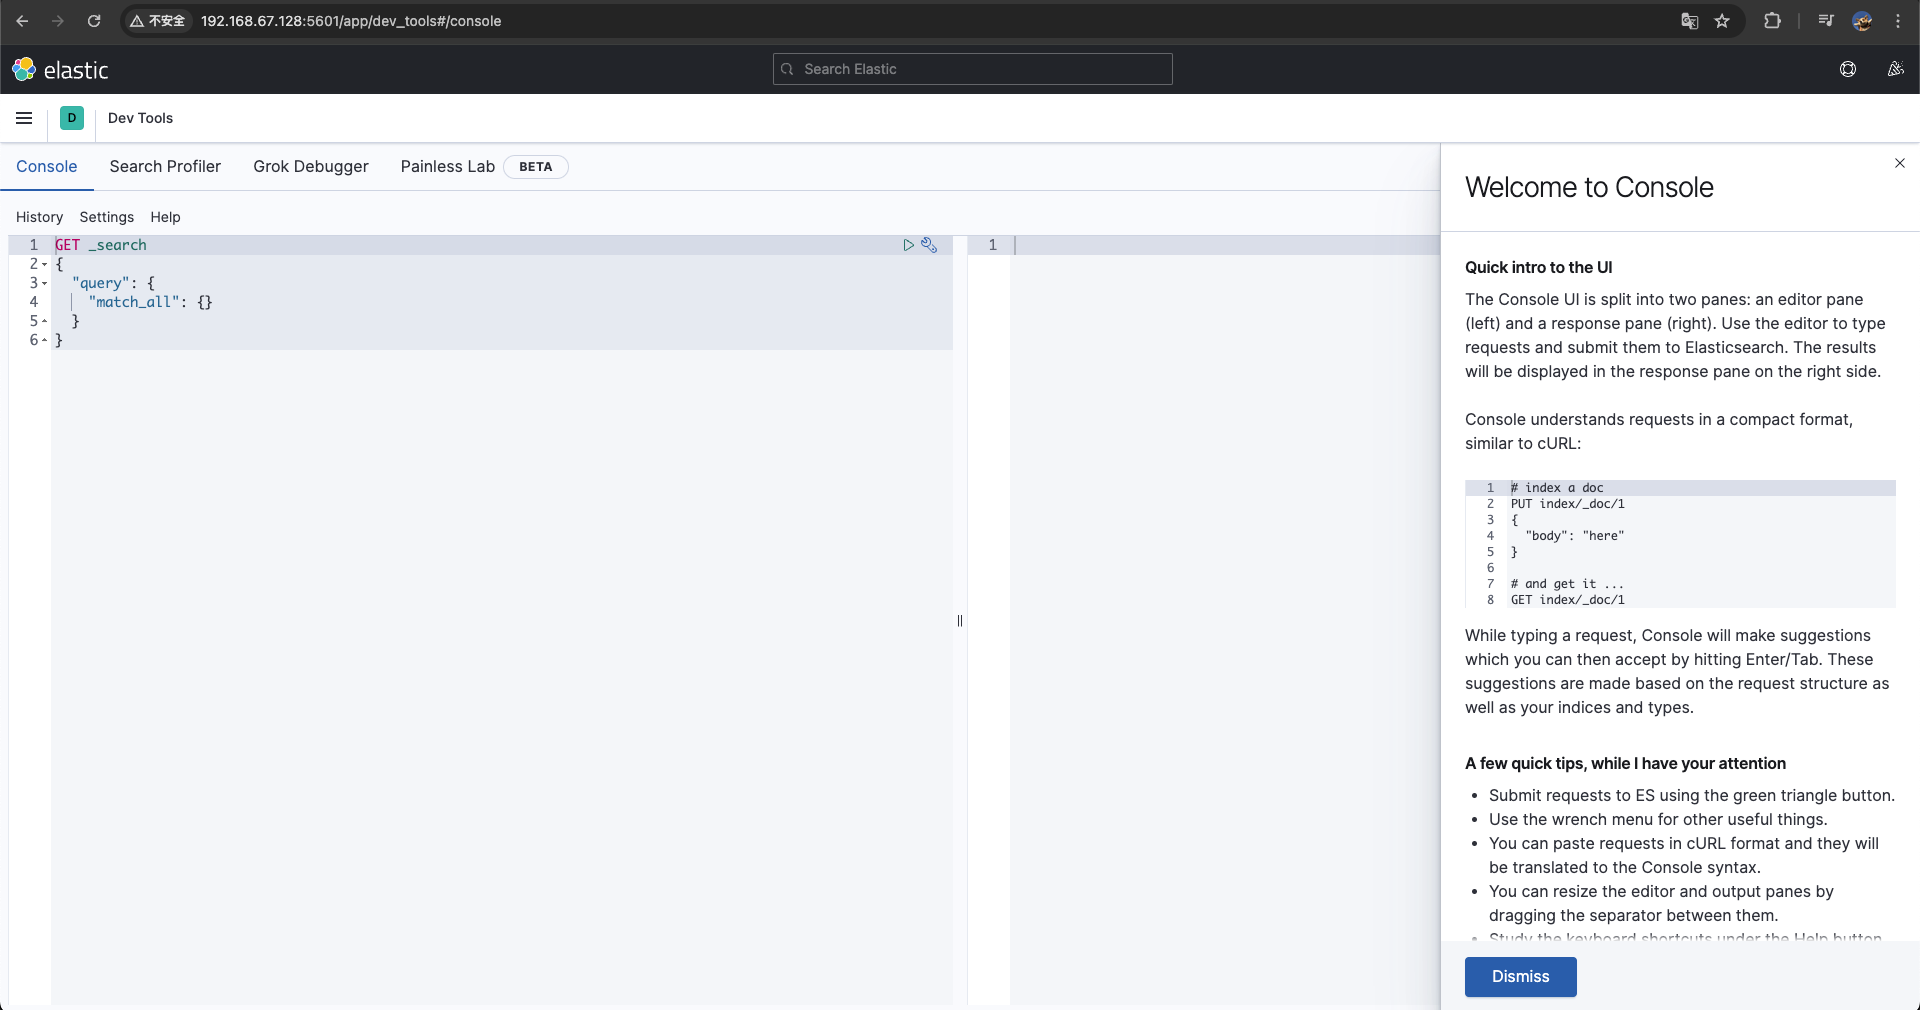Open the Search Profiler tab
Screen dimensions: 1920x1010
(165, 167)
